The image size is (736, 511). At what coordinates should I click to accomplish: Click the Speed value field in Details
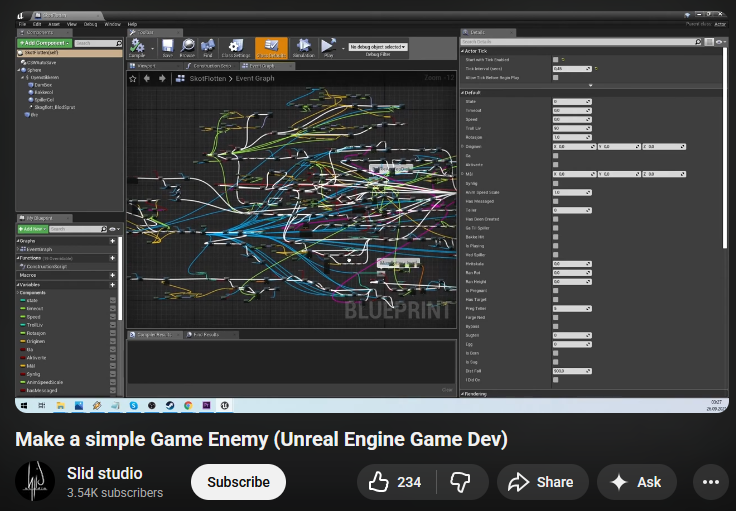571,119
